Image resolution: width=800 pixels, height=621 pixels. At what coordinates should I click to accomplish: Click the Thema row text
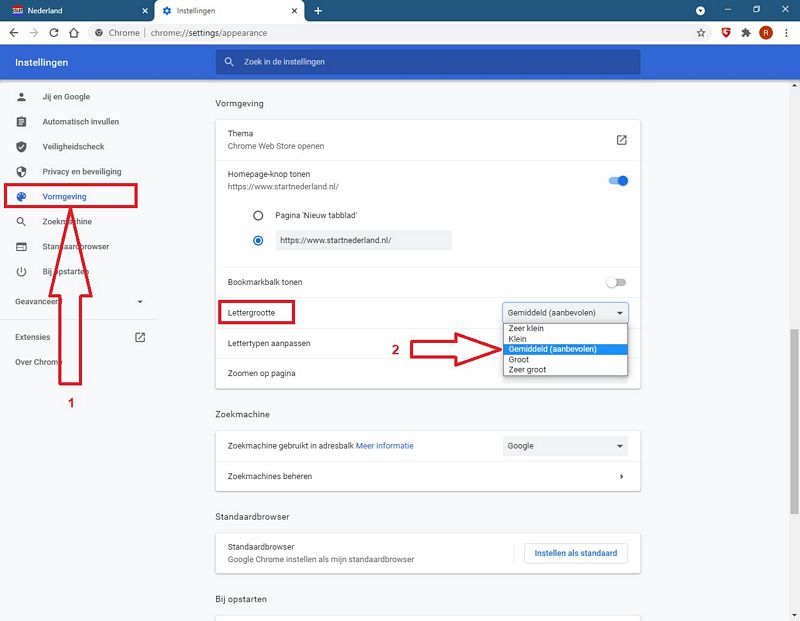pos(276,140)
